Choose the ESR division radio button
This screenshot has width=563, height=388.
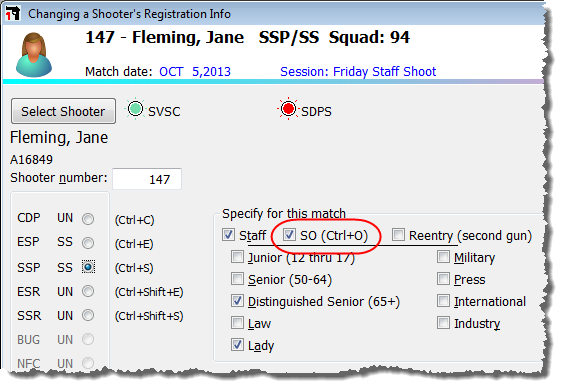tap(88, 291)
